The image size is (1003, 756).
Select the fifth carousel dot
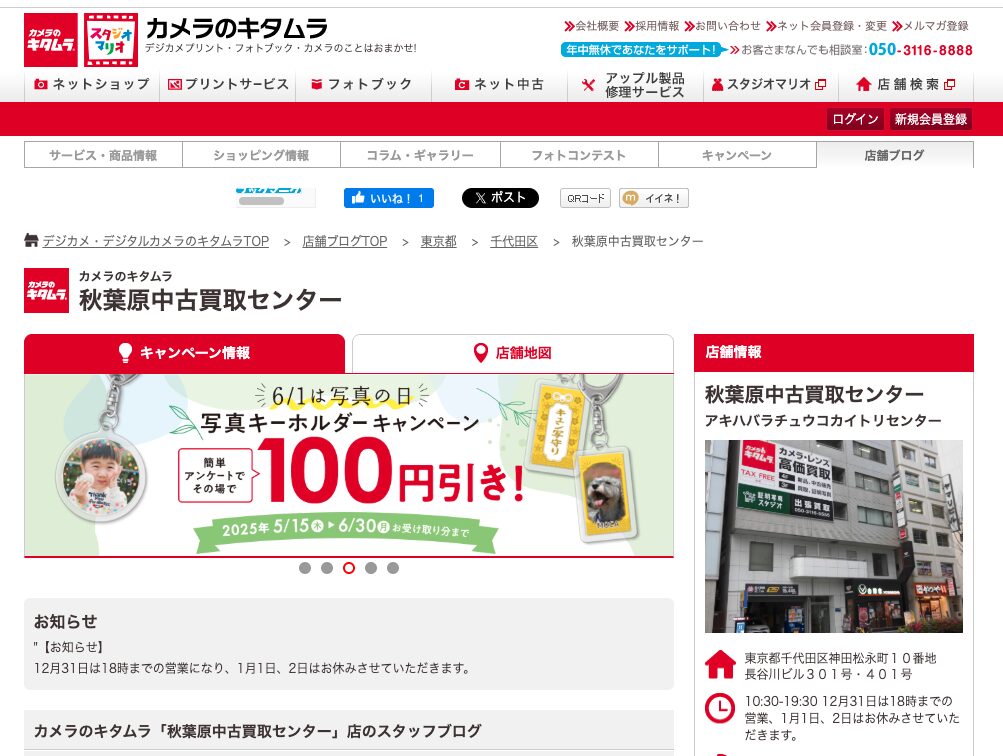pyautogui.click(x=393, y=568)
